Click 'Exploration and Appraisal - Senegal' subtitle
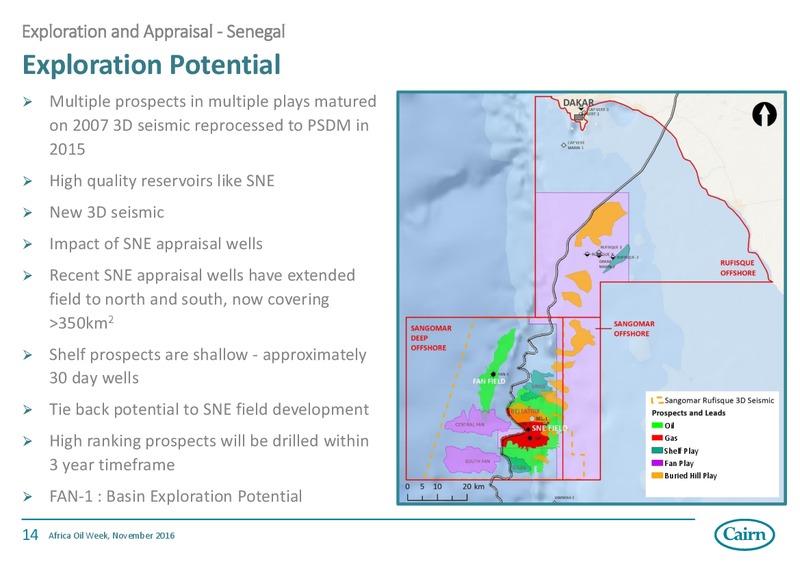Viewport: 800px width, 566px height. [153, 32]
